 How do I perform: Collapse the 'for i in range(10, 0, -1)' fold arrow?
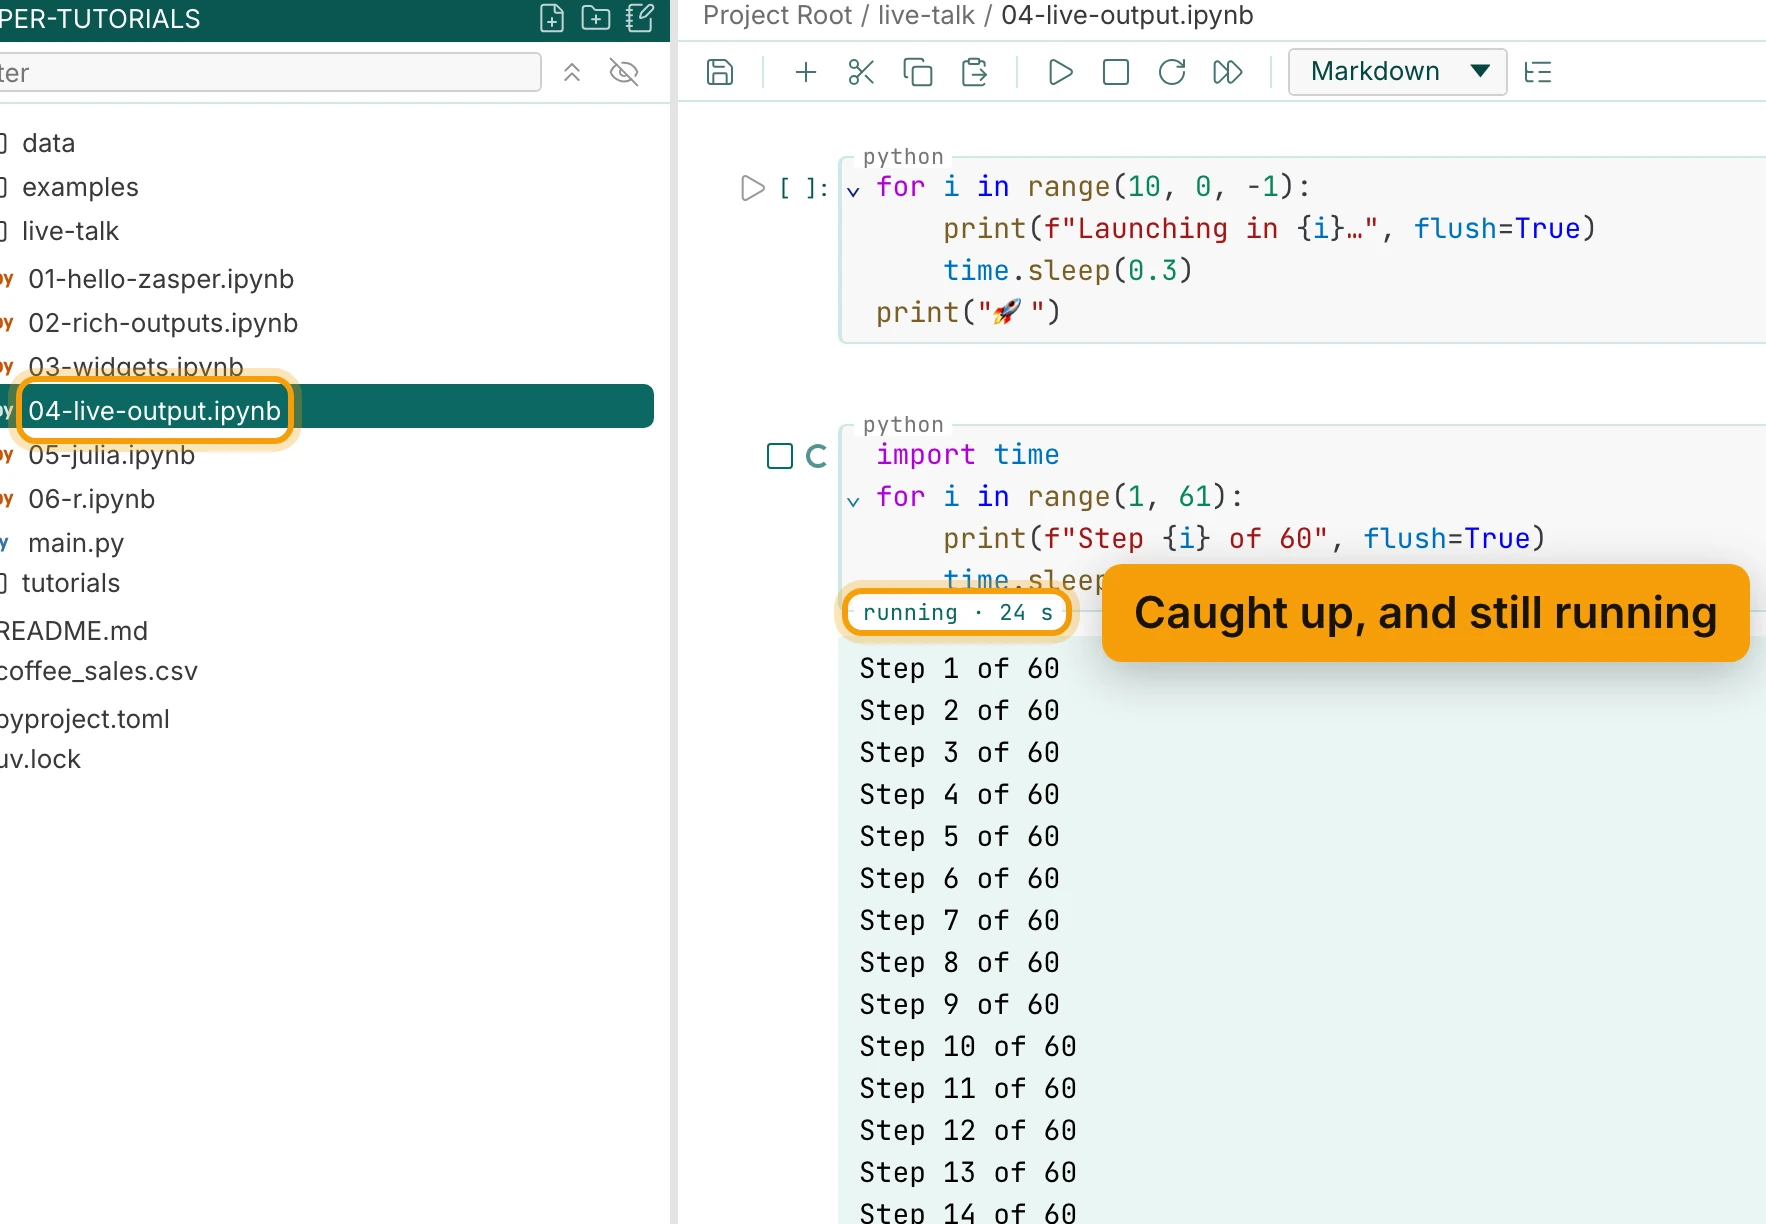[x=853, y=191]
